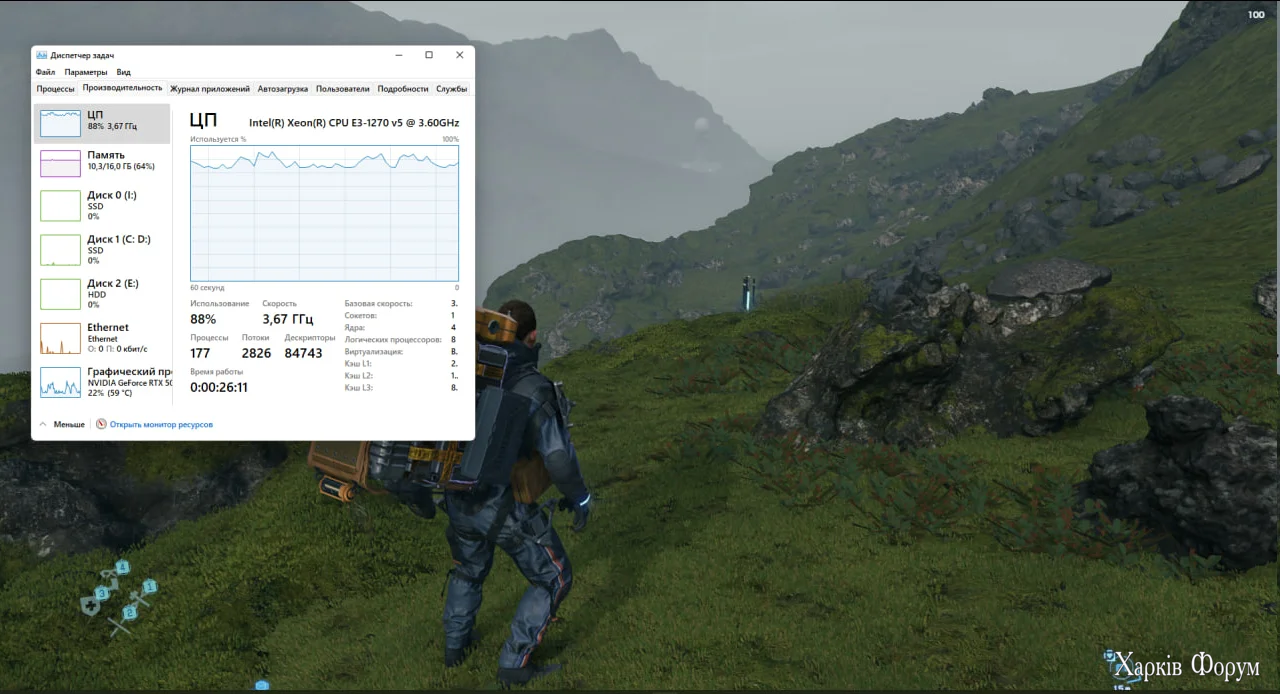The height and width of the screenshot is (694, 1280).
Task: Open the Открыть монитор ресурсов link
Action: tap(161, 424)
